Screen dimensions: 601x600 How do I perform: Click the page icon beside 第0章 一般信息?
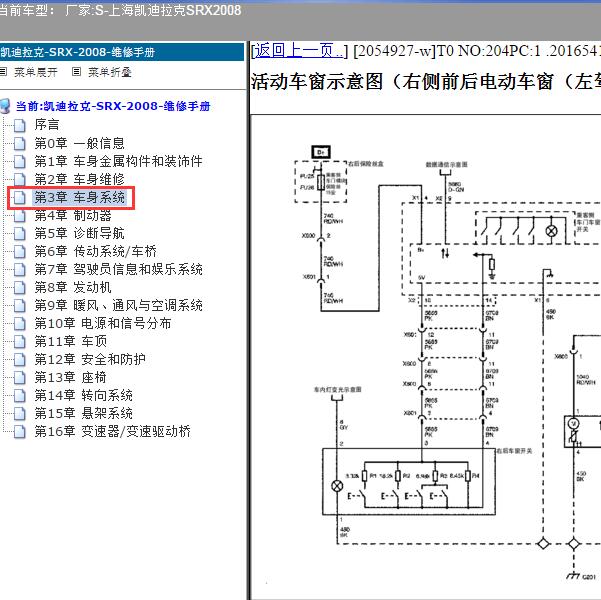(20, 143)
